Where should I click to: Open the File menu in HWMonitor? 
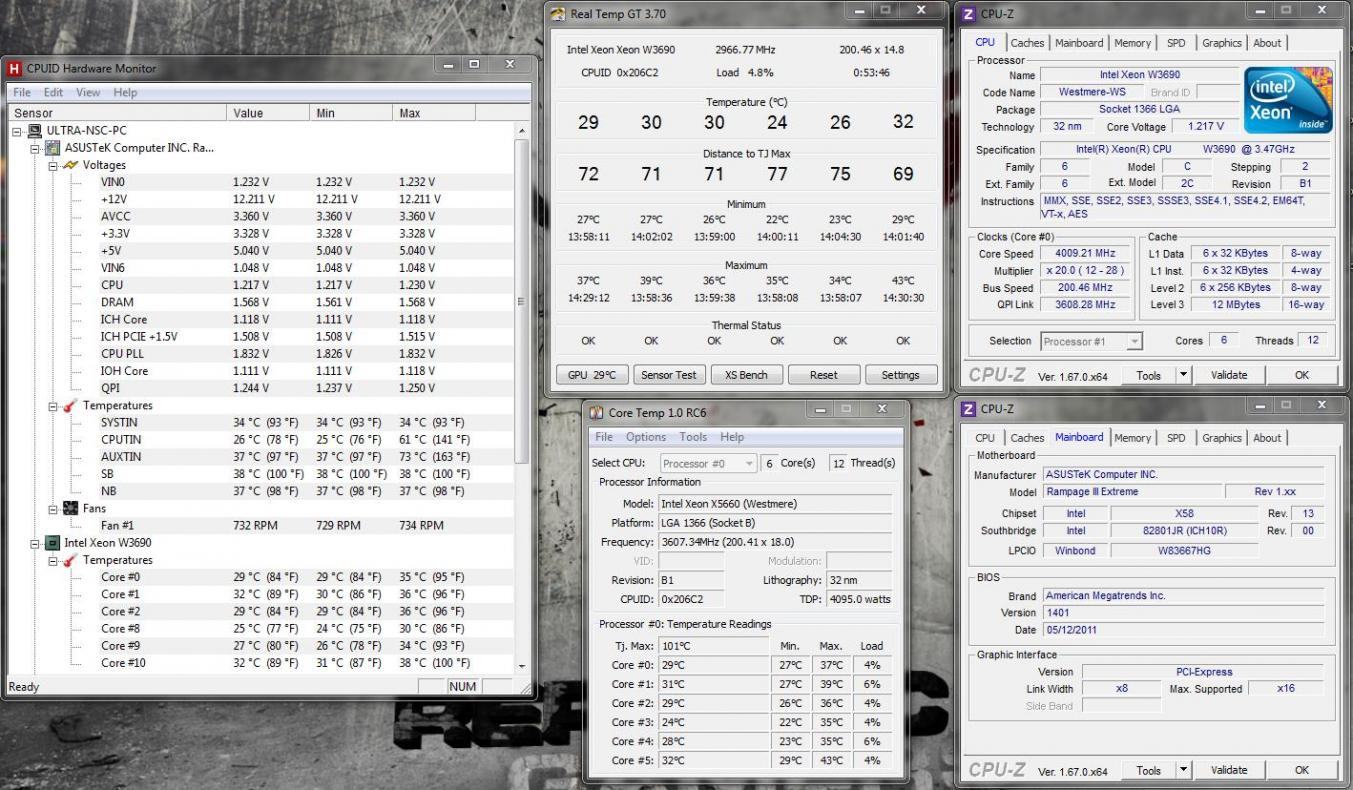click(x=22, y=92)
